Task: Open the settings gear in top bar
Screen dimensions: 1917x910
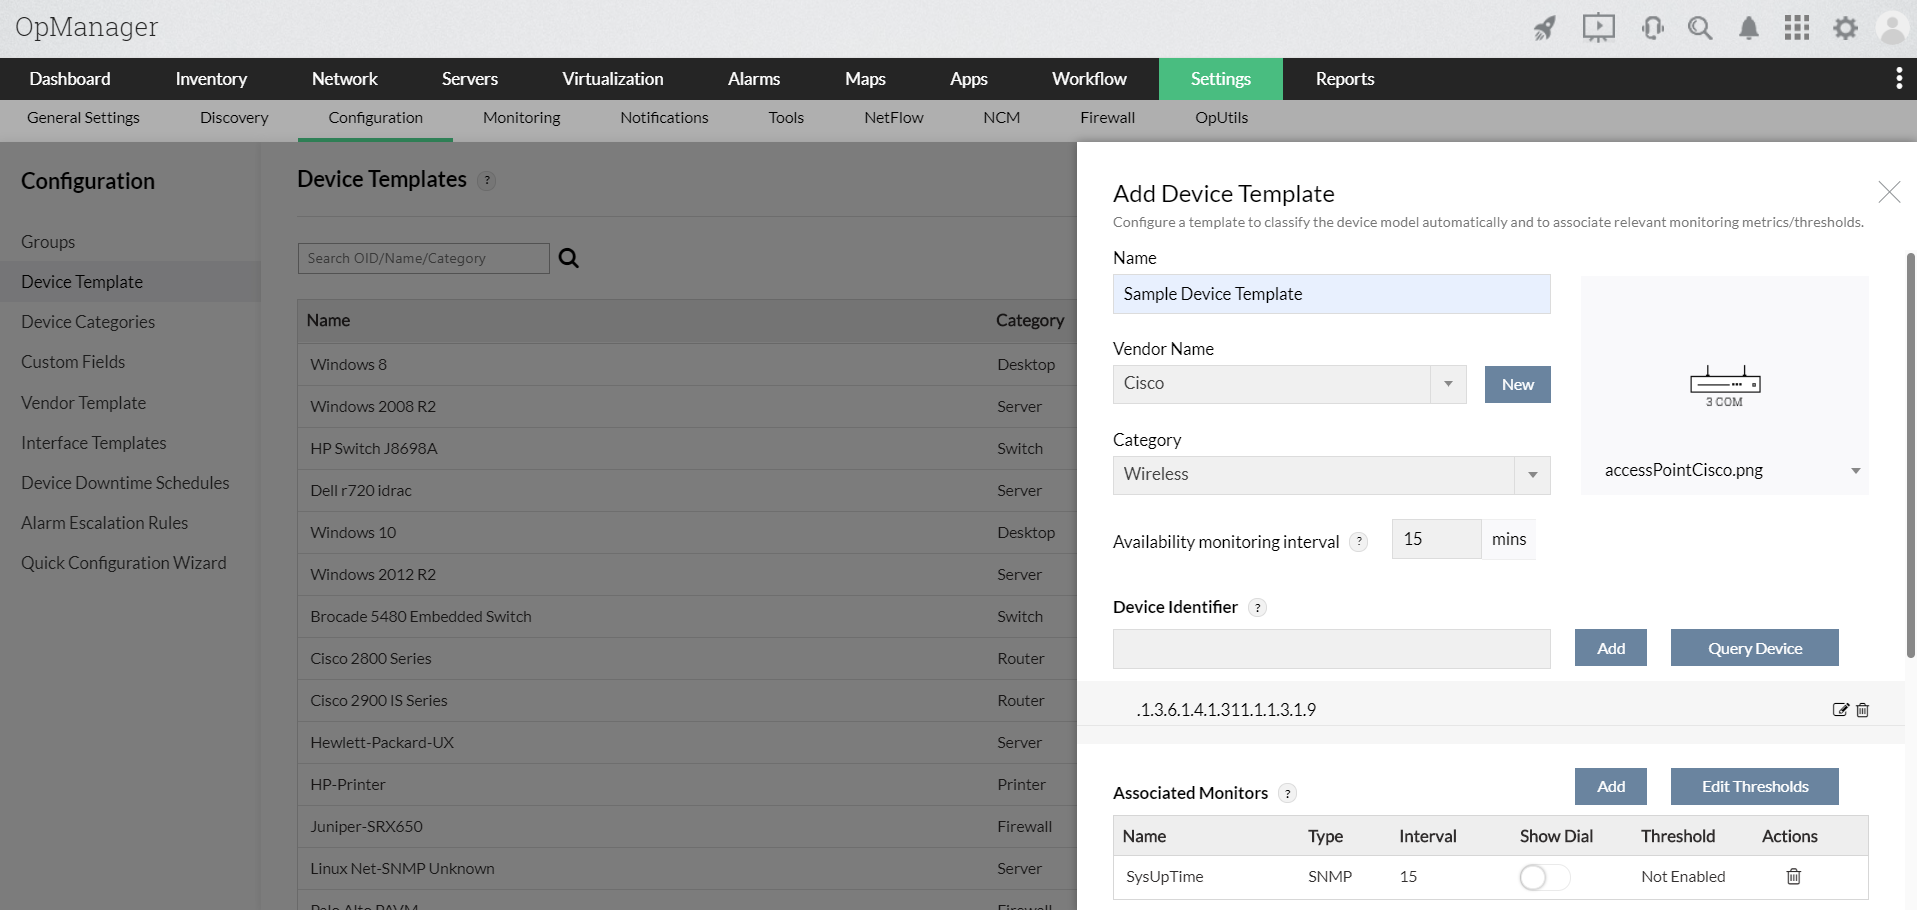Action: pyautogui.click(x=1845, y=27)
